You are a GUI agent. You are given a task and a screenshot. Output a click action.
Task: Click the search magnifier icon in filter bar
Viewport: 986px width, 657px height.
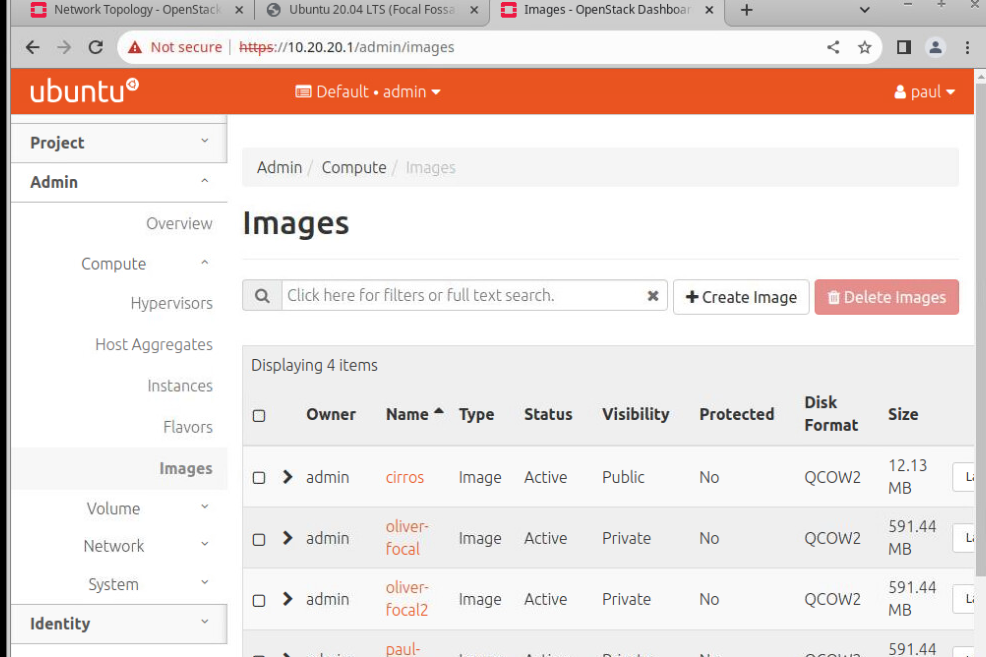262,296
